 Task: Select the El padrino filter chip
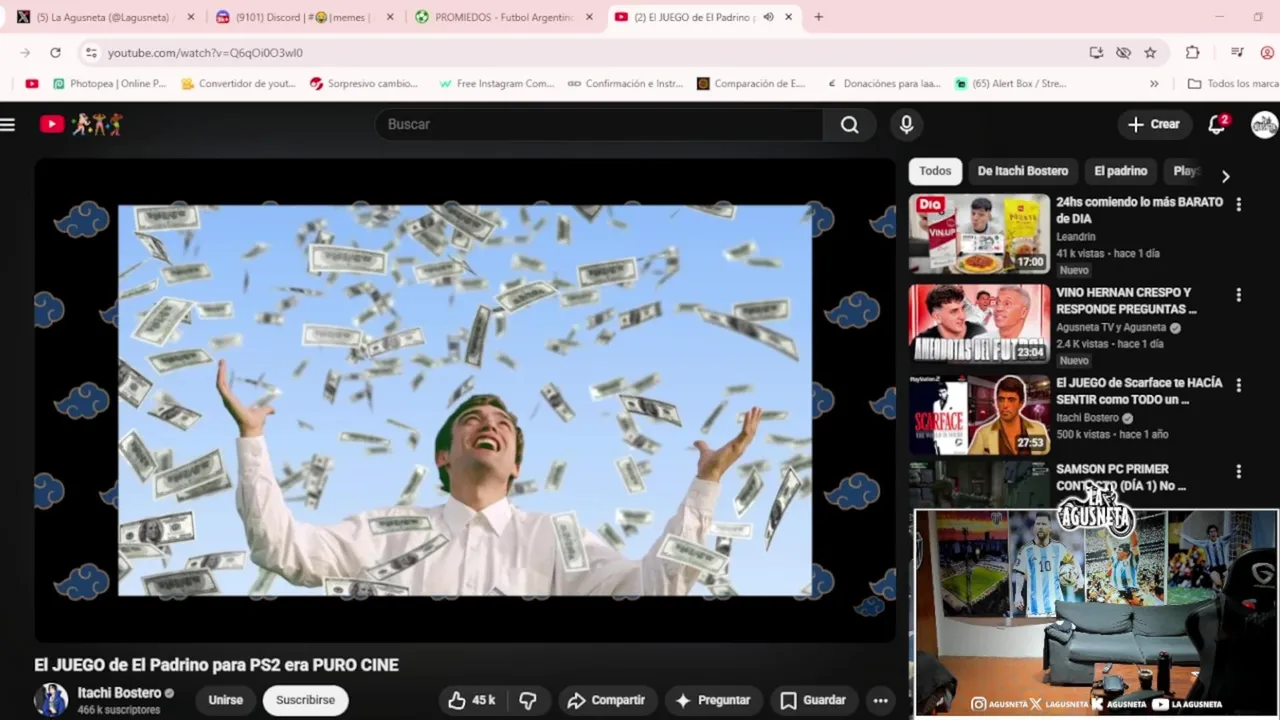pos(1120,171)
